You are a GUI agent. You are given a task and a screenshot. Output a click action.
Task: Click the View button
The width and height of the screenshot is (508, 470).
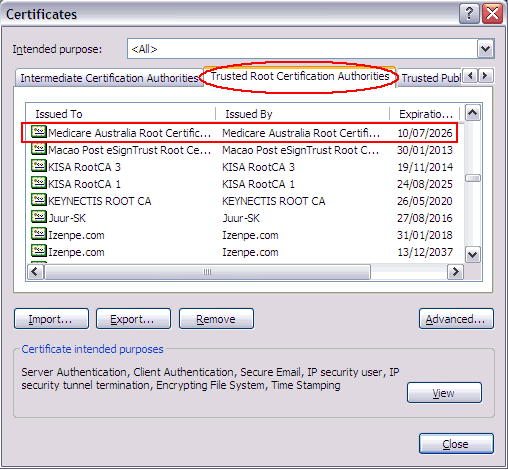[x=444, y=393]
